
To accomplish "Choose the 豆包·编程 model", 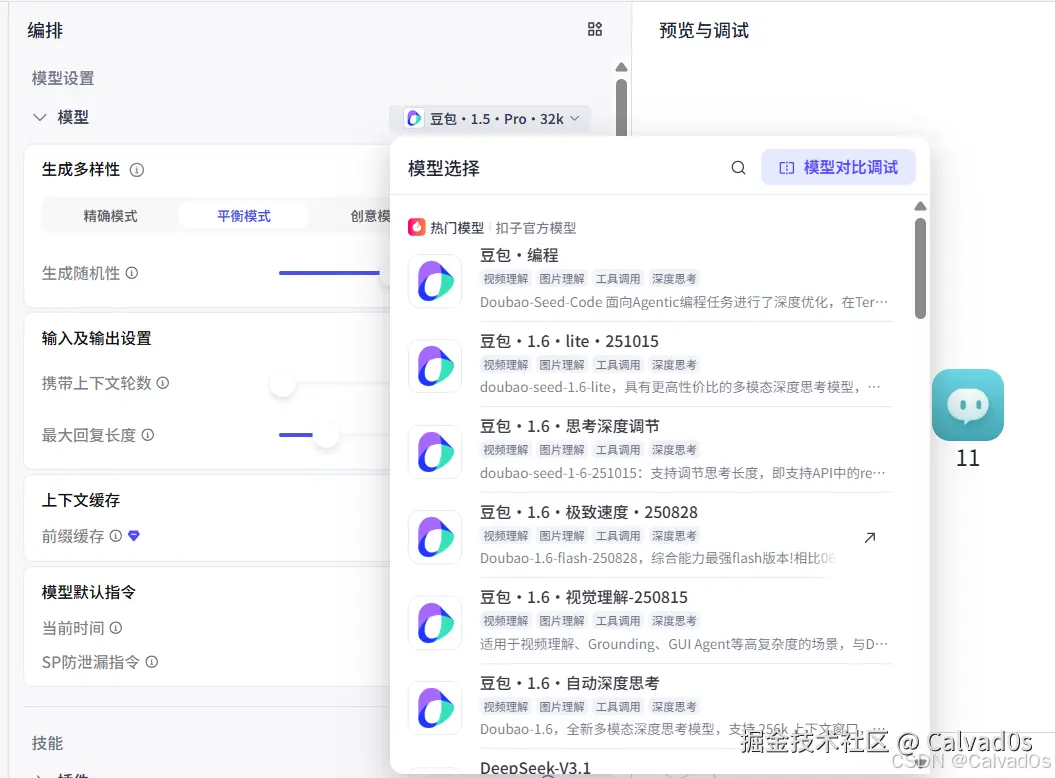I will (x=650, y=279).
